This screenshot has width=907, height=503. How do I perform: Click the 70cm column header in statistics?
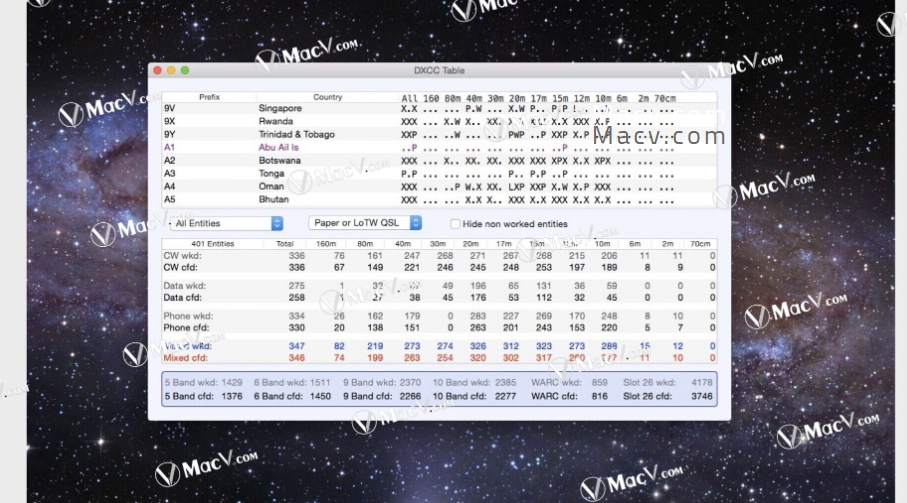click(700, 244)
